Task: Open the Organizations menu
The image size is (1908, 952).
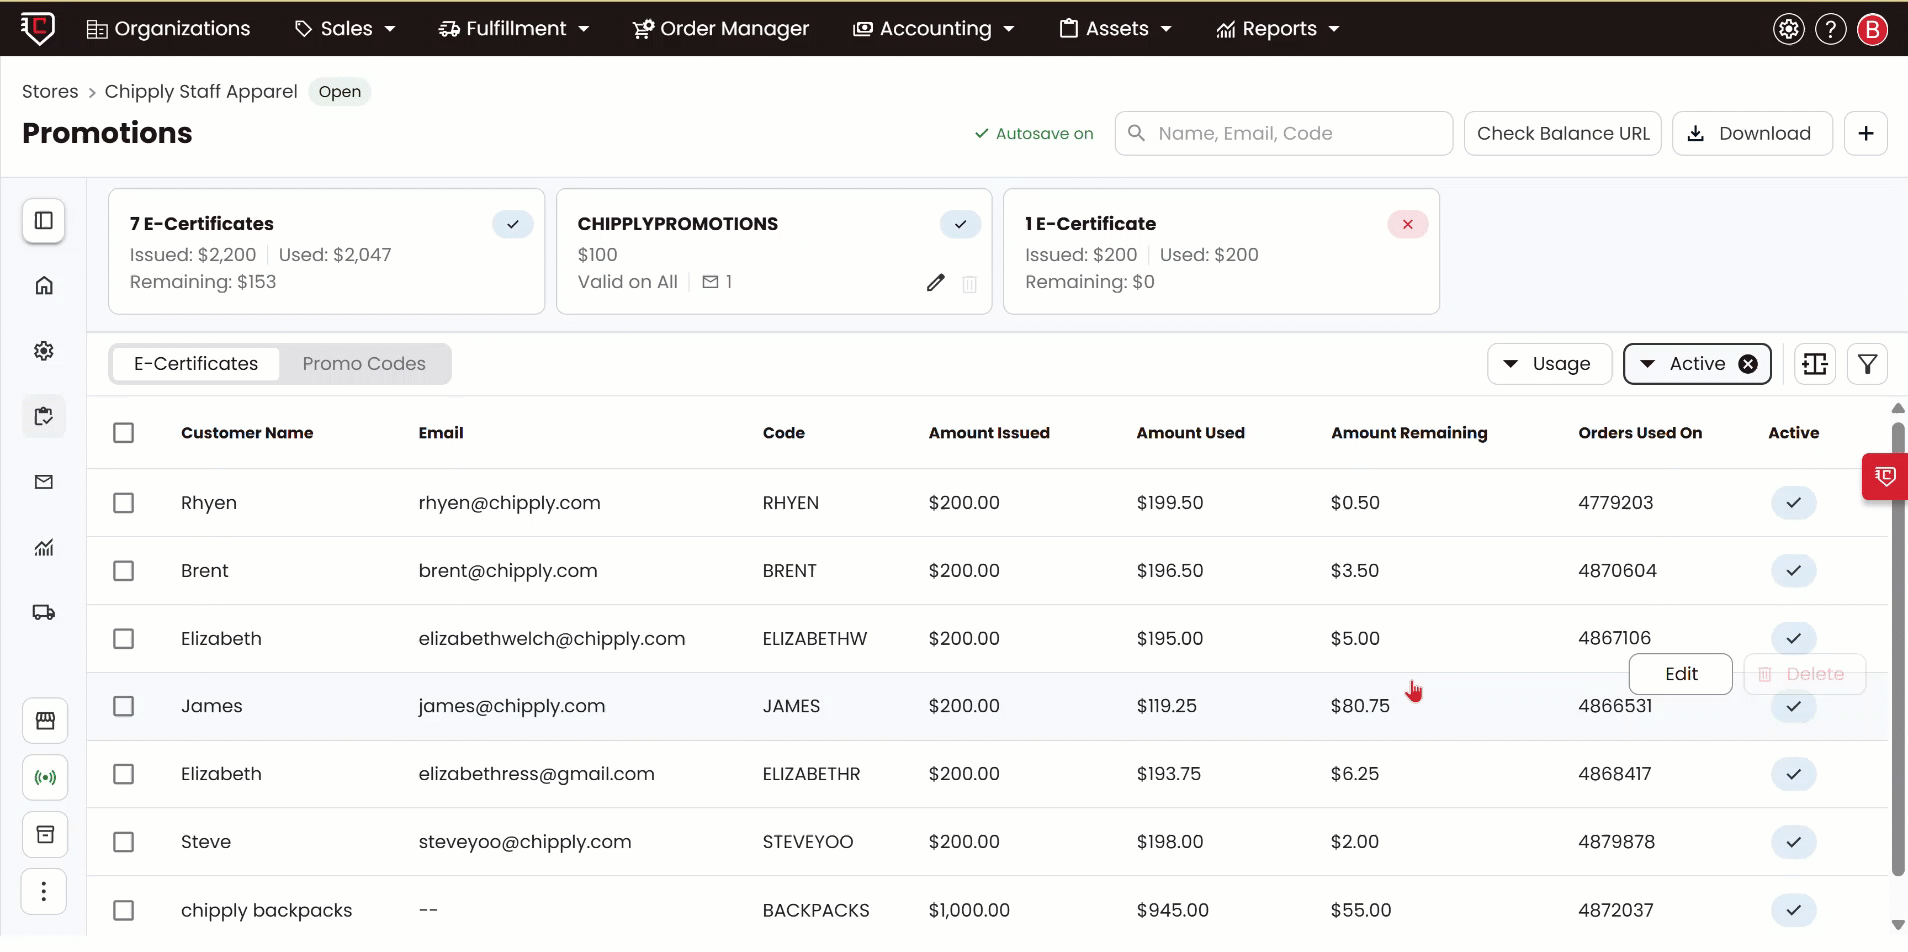Action: [168, 29]
